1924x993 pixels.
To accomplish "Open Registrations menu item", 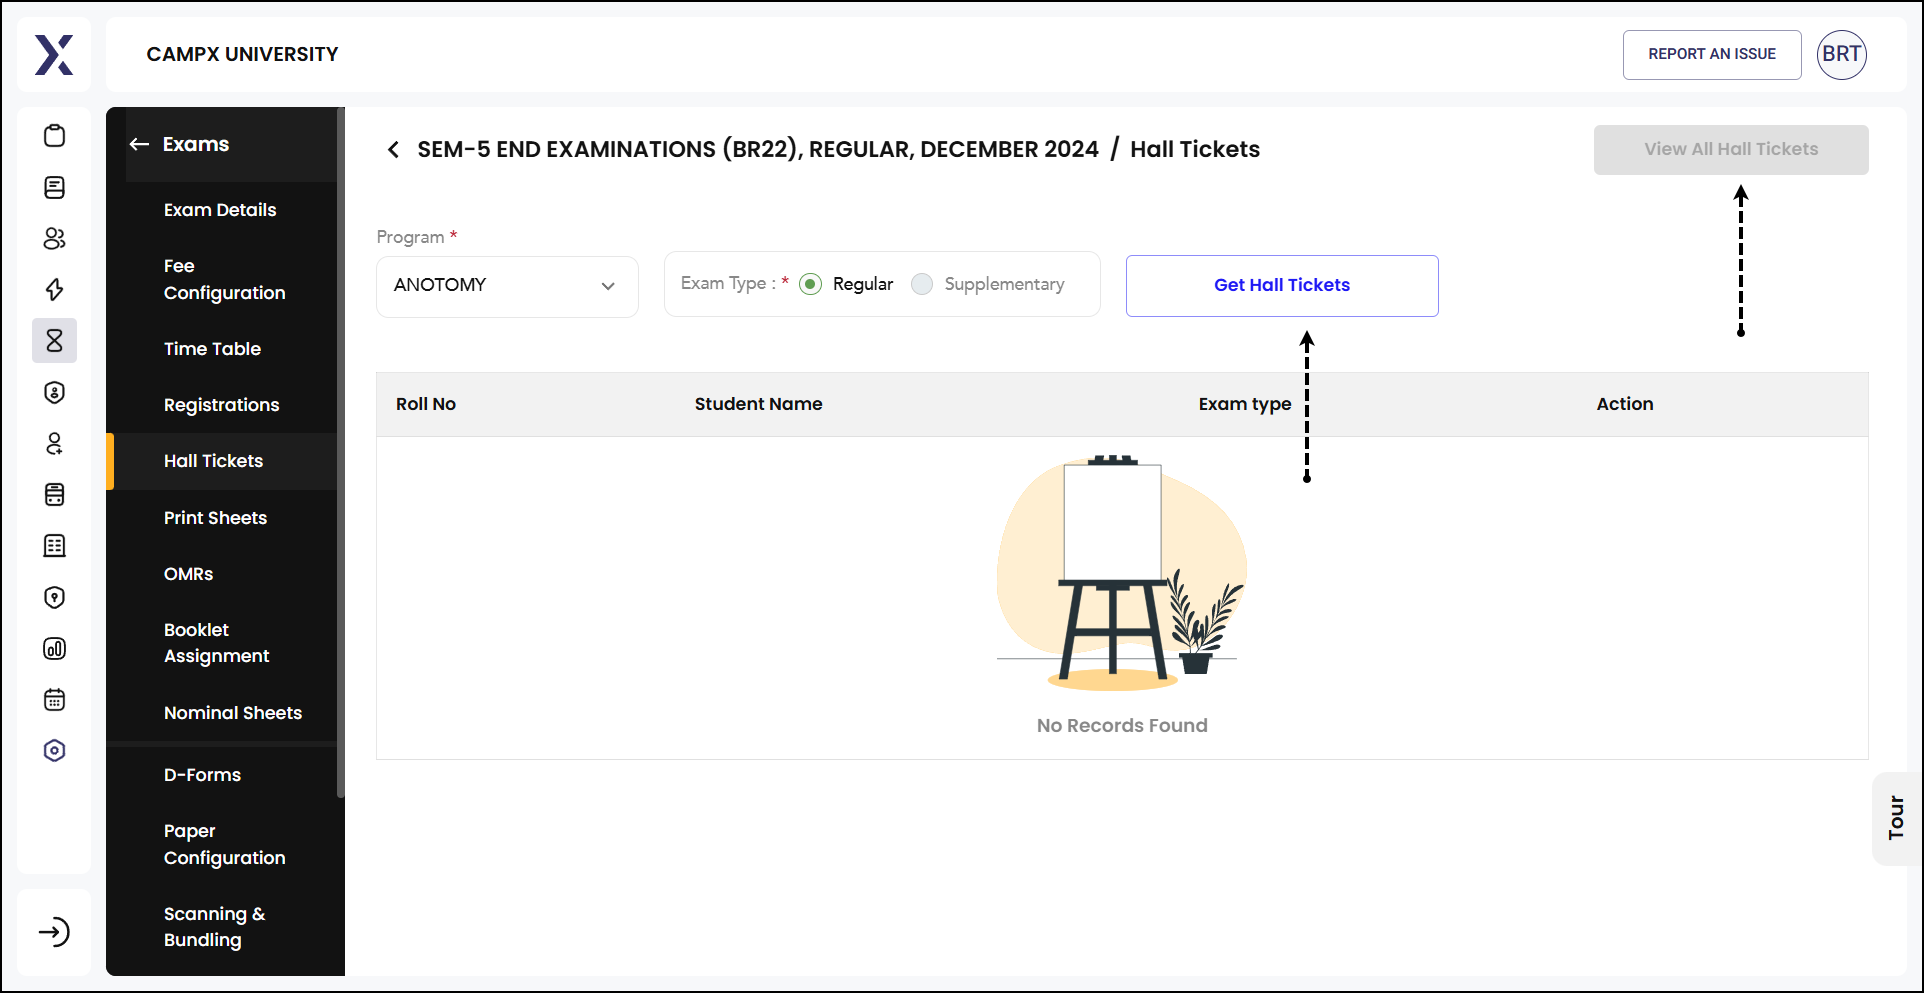I will 221,405.
